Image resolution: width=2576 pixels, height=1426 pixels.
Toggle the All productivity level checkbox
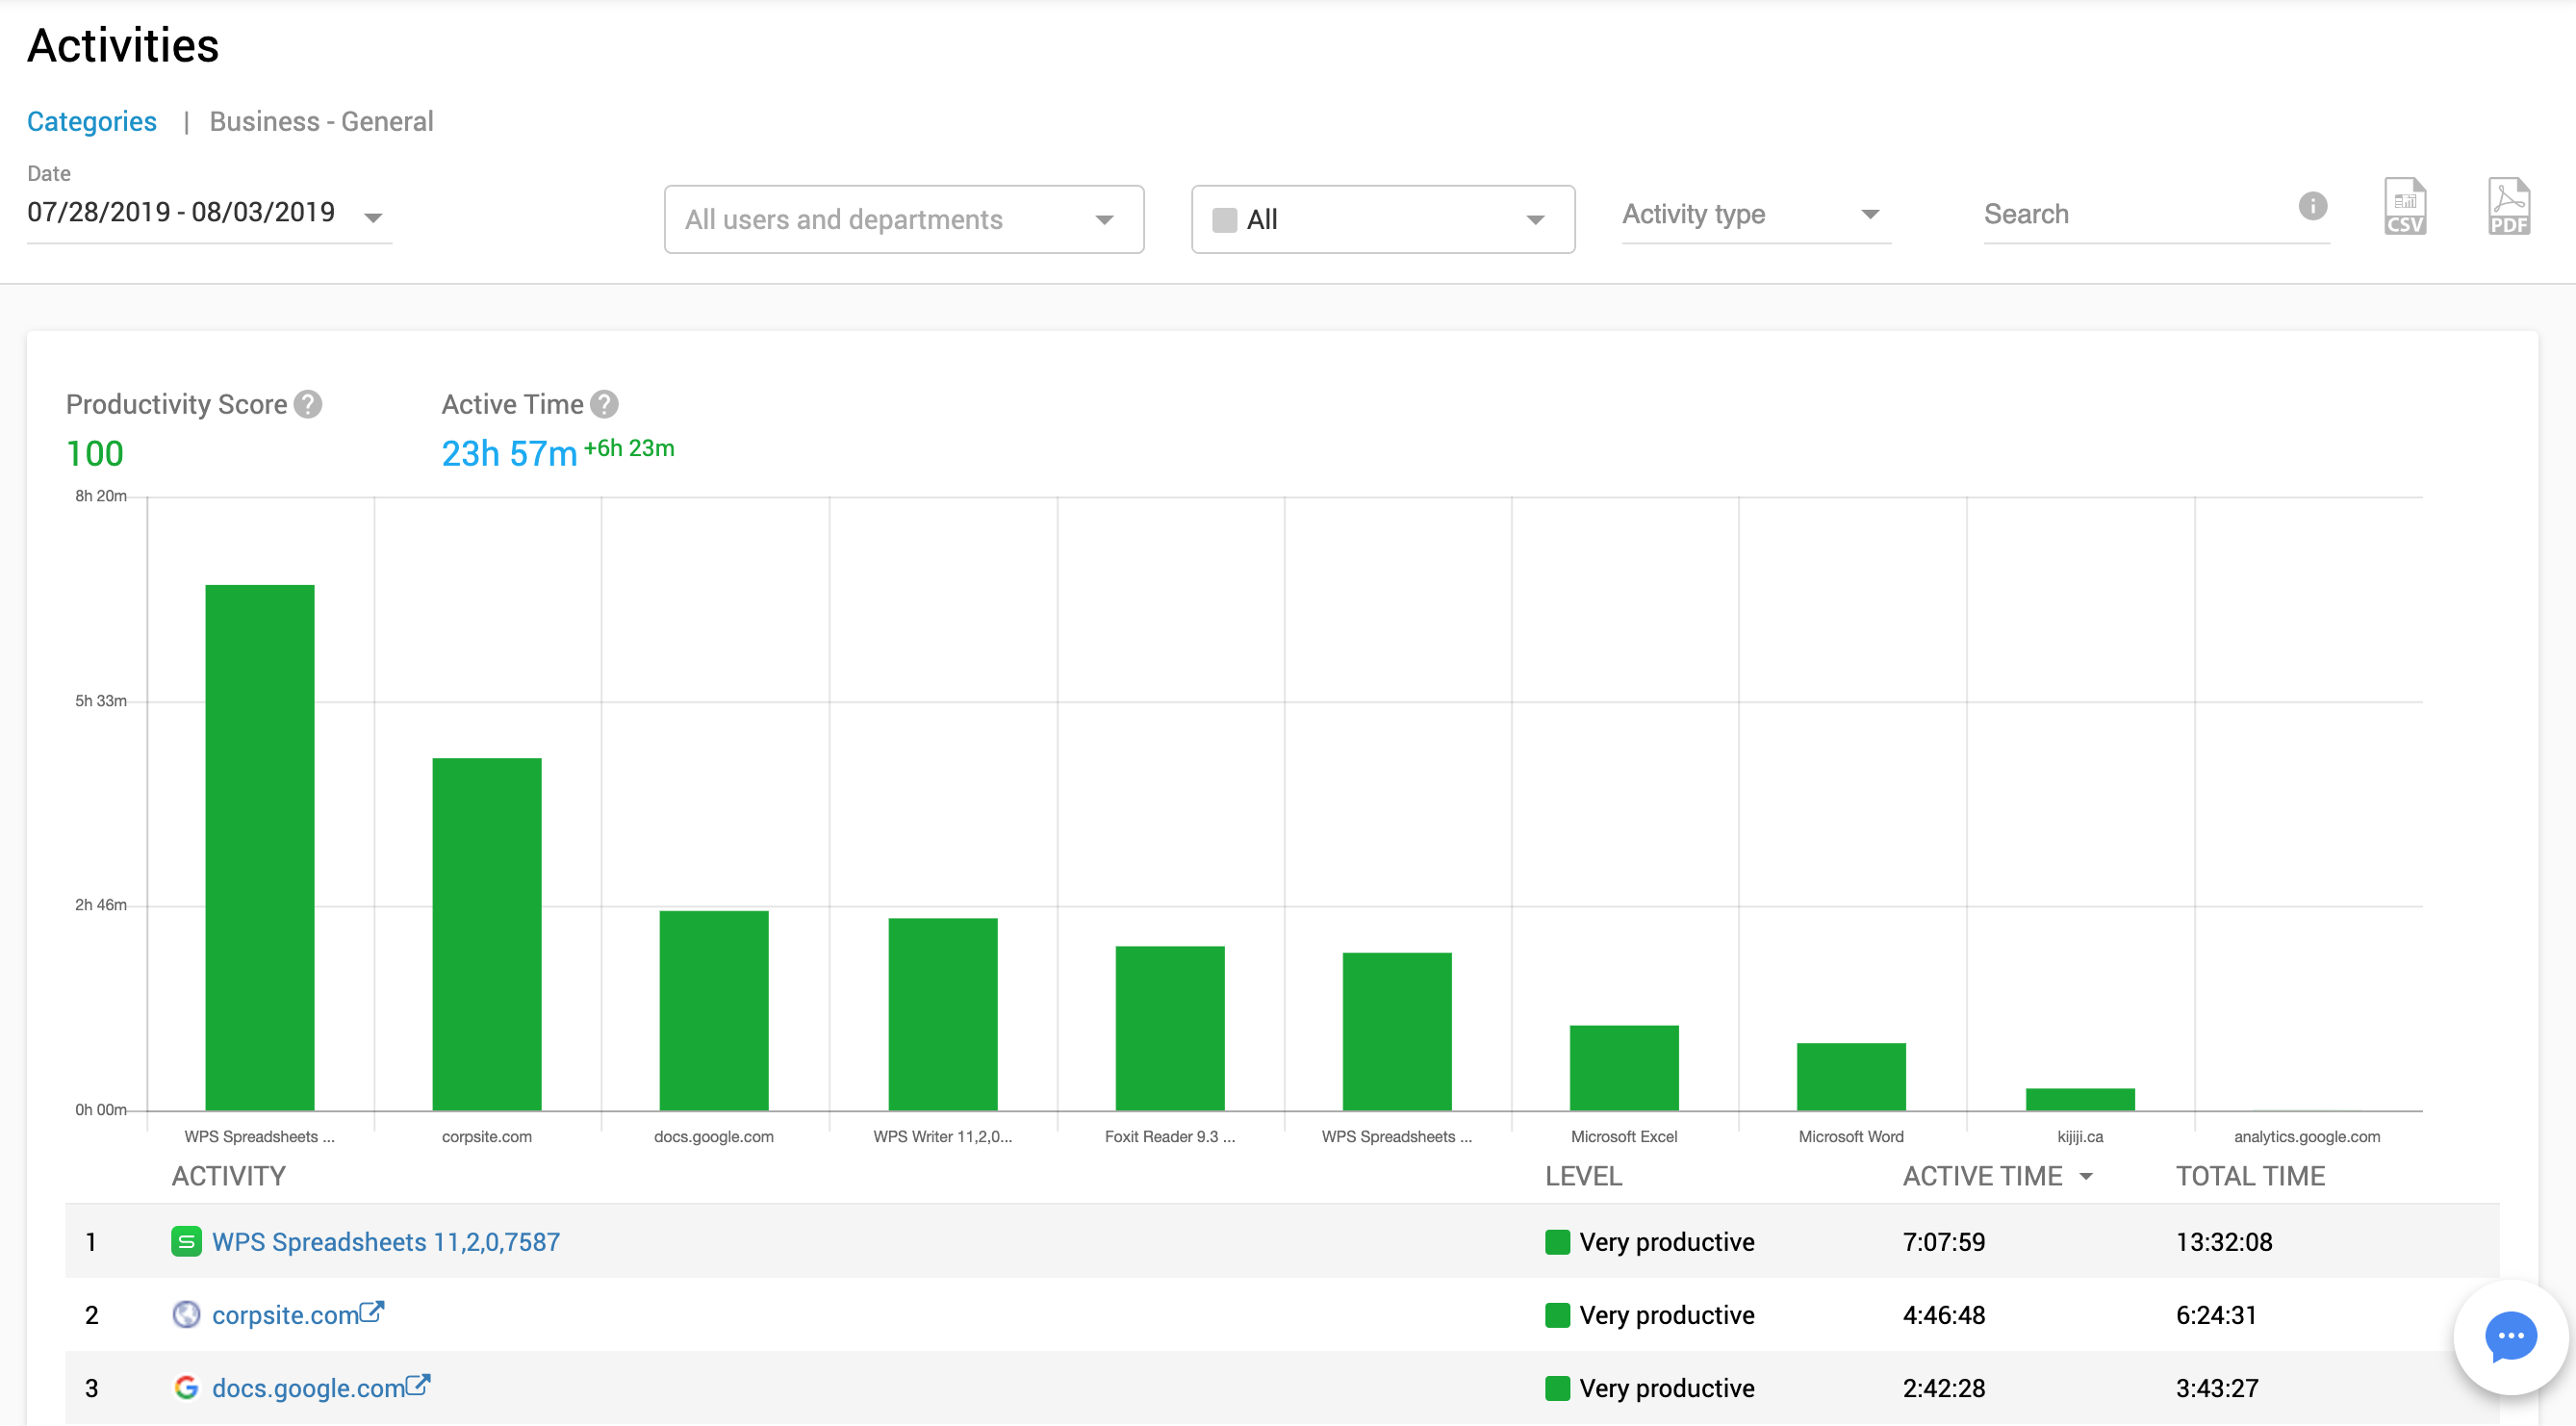(1224, 220)
